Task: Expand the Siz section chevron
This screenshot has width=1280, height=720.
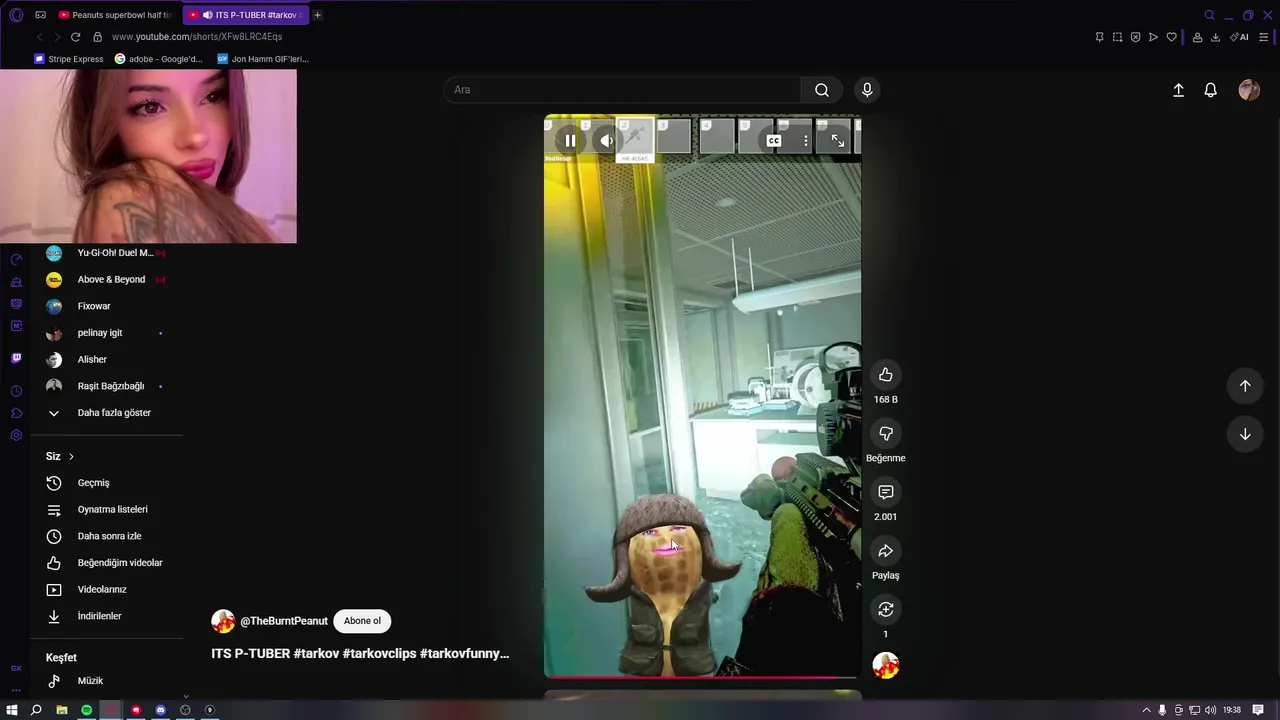Action: pyautogui.click(x=71, y=457)
